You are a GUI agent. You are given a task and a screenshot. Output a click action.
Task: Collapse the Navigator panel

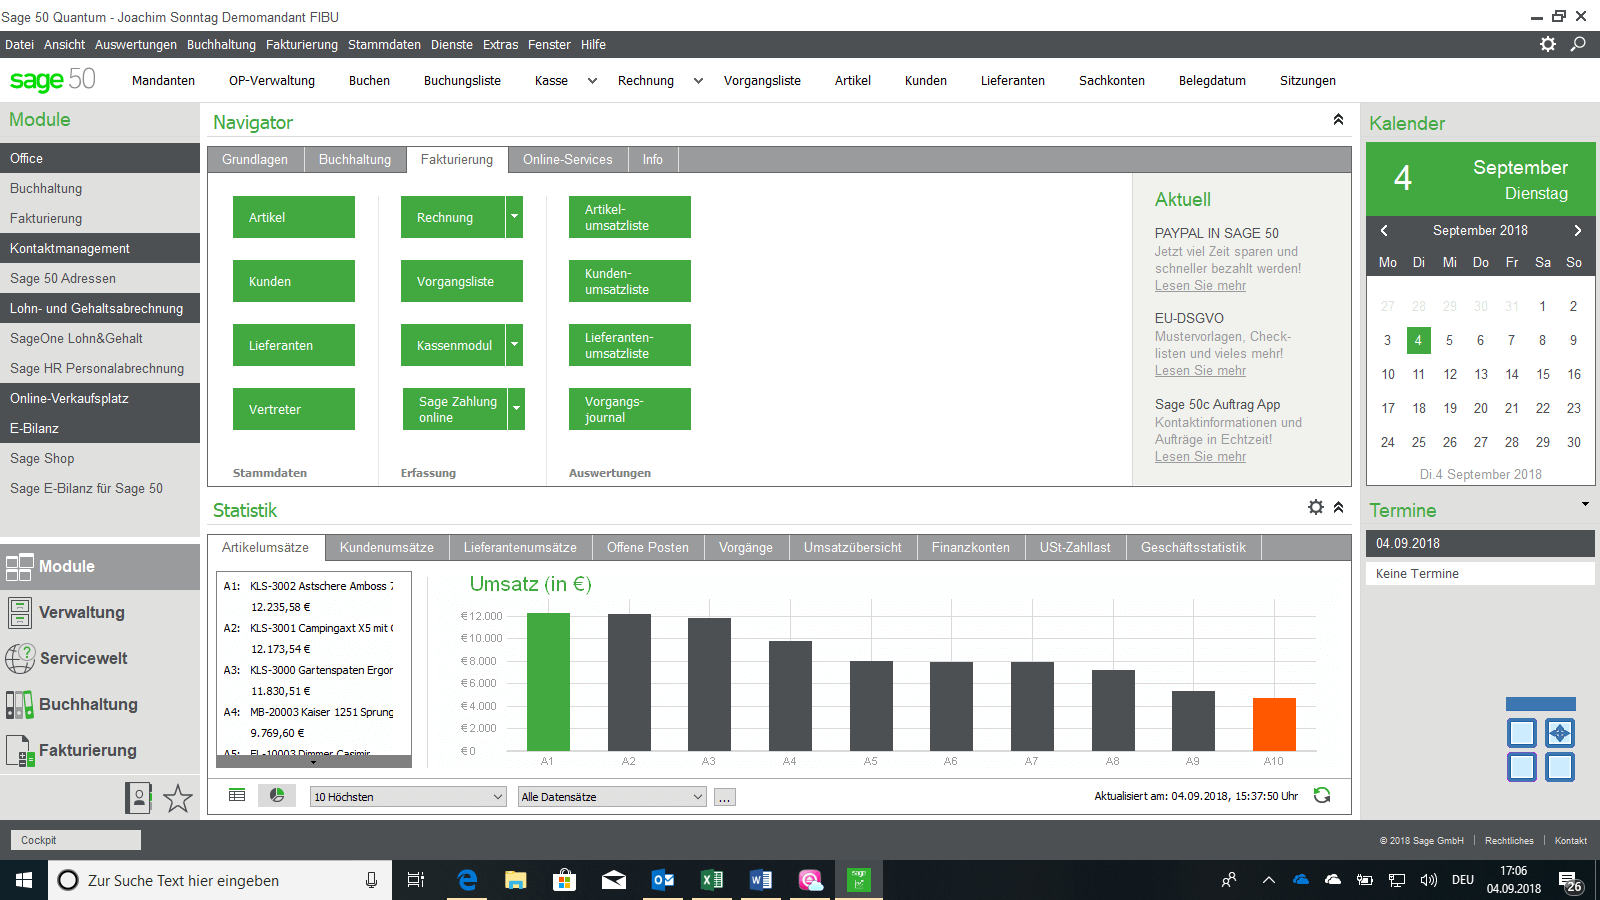[x=1338, y=120]
